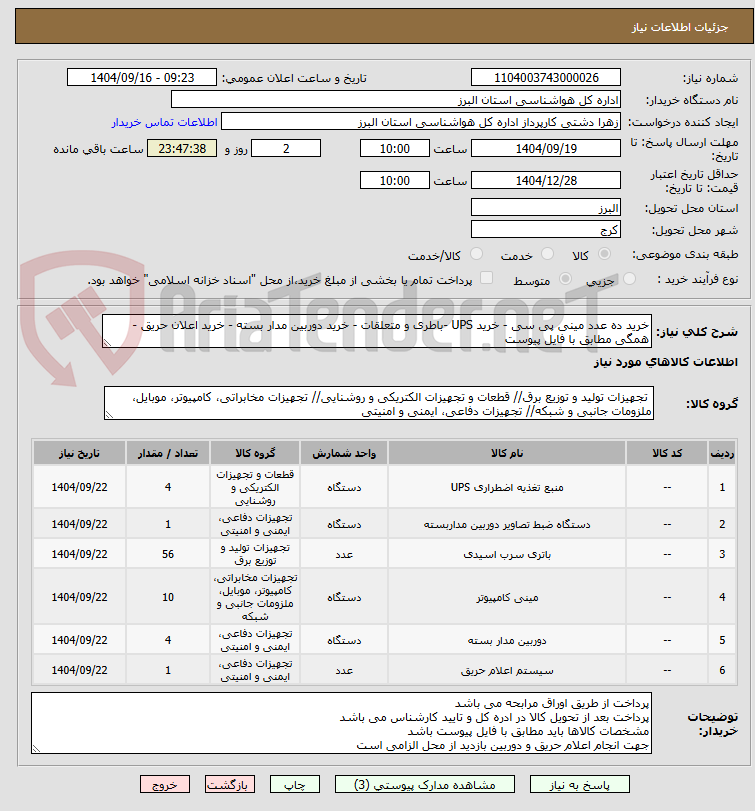Click the اطلاعات کالاهای مورد نیاز heading
Viewport: 755px width, 811px height.
[x=666, y=362]
